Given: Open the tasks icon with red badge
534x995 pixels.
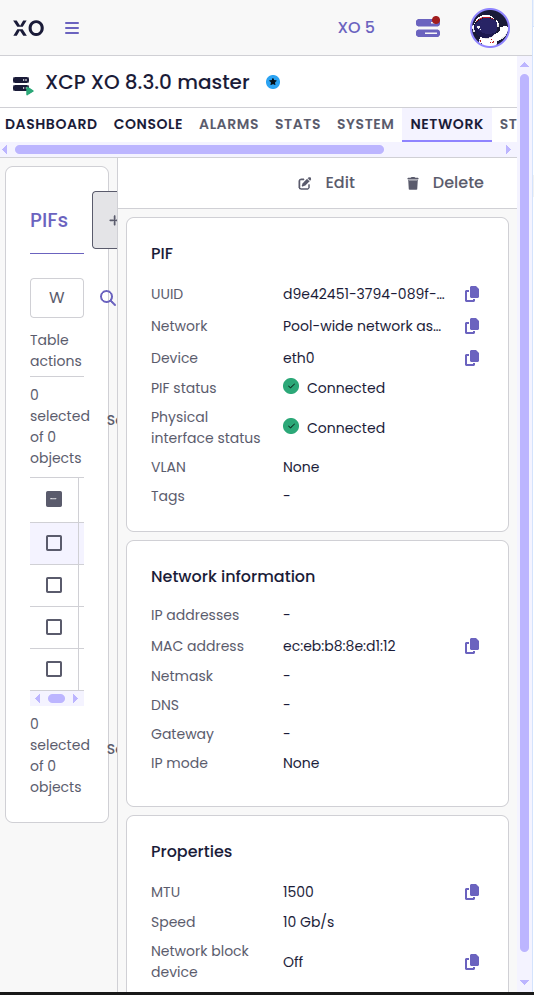Looking at the screenshot, I should (428, 27).
